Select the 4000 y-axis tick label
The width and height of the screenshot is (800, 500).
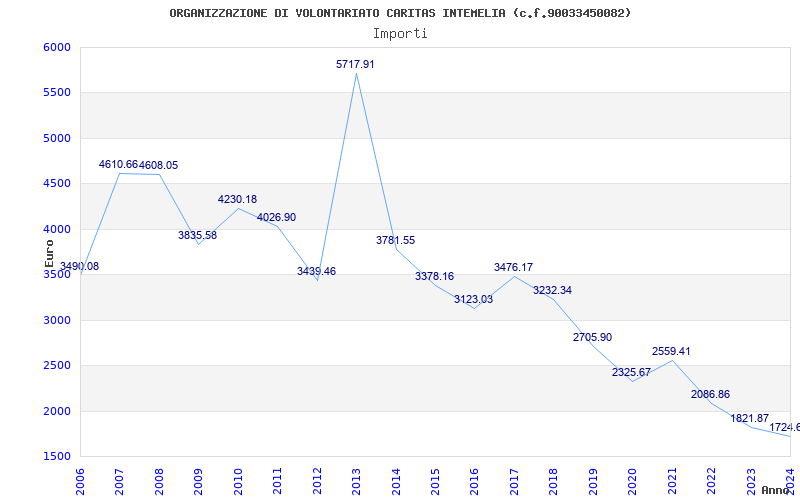57,229
